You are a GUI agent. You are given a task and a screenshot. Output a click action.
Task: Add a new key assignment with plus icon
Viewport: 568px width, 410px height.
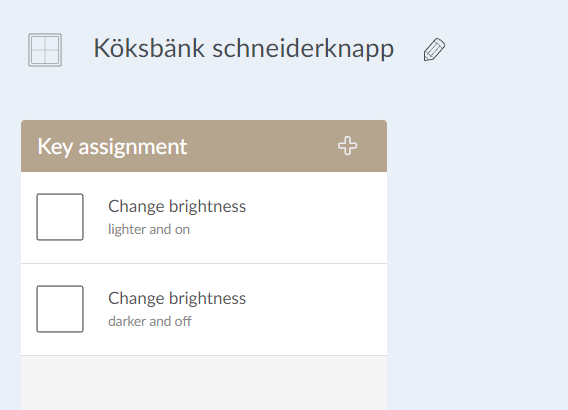tap(347, 146)
